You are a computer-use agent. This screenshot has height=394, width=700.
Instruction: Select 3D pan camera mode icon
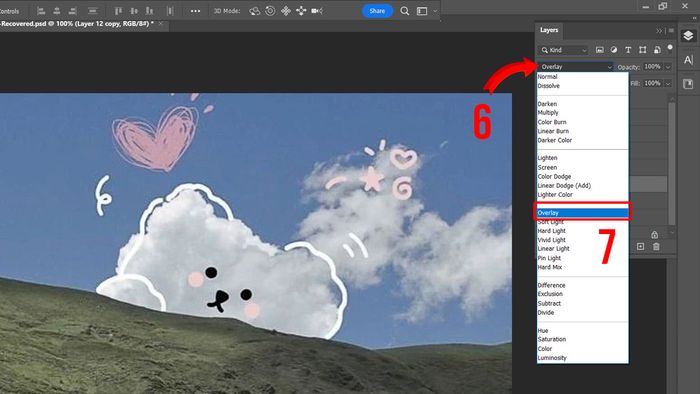[286, 11]
